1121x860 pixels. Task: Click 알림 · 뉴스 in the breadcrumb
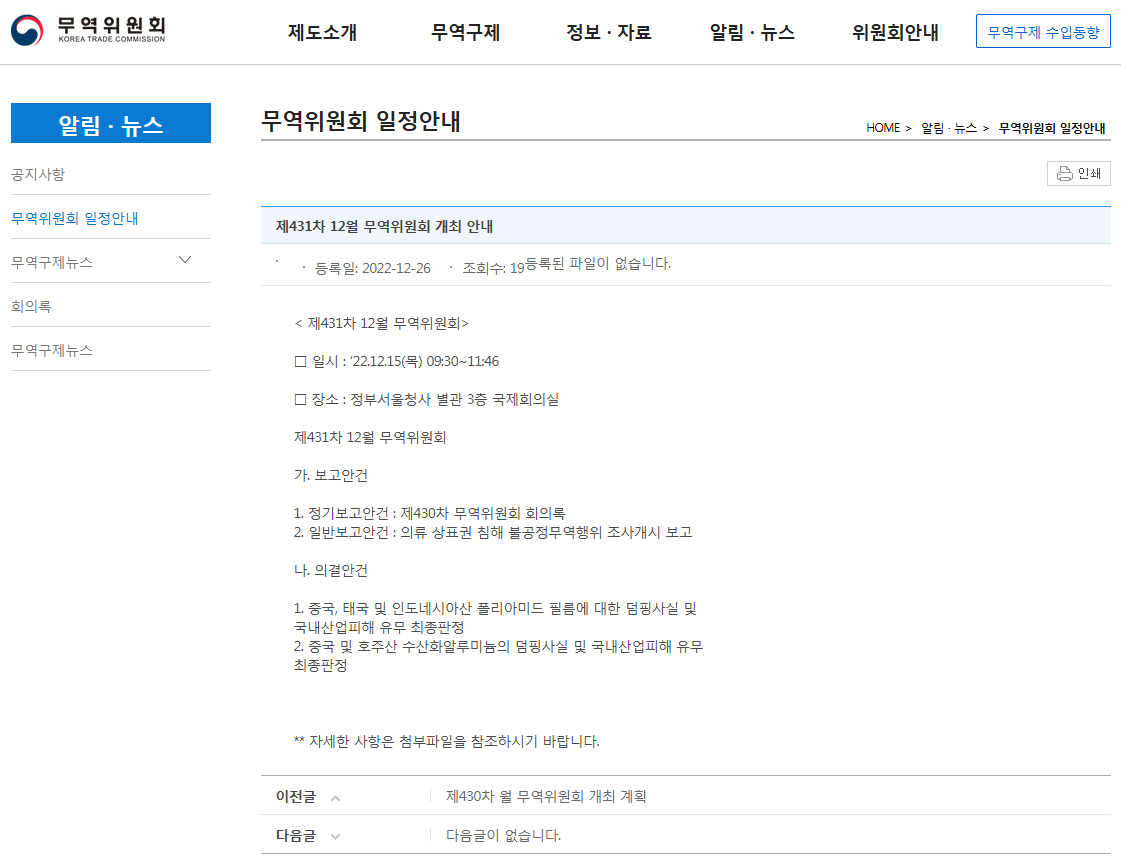coord(948,128)
